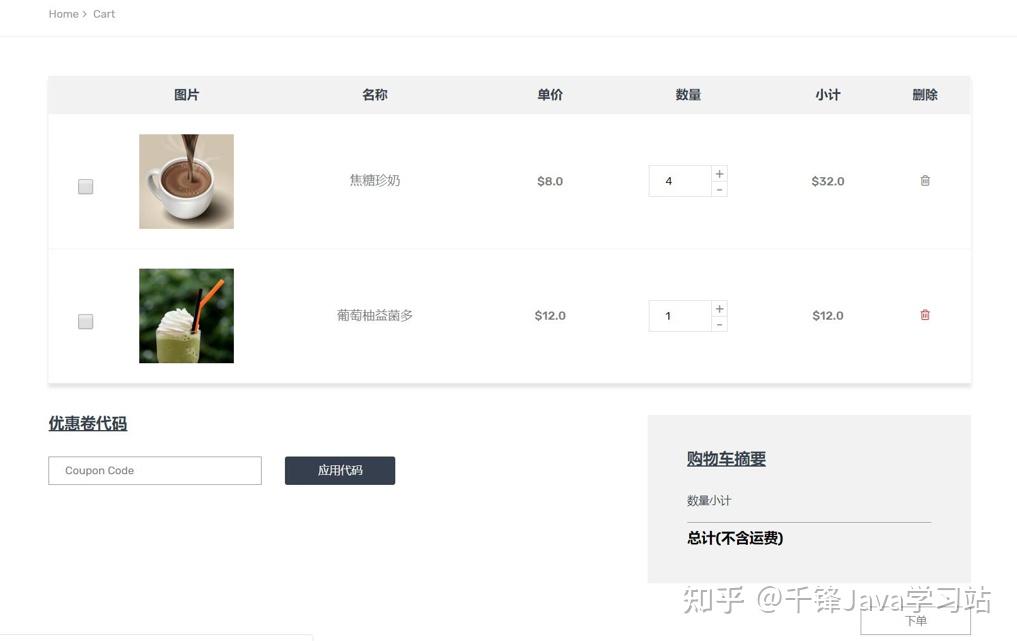Click the 焦糖珍奶 quantity field
Viewport: 1017px width, 641px height.
pyautogui.click(x=680, y=181)
